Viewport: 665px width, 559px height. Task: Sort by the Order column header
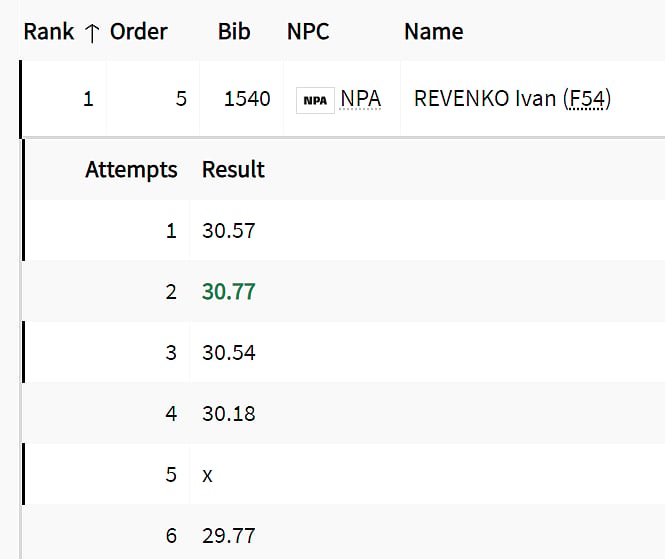(x=139, y=32)
